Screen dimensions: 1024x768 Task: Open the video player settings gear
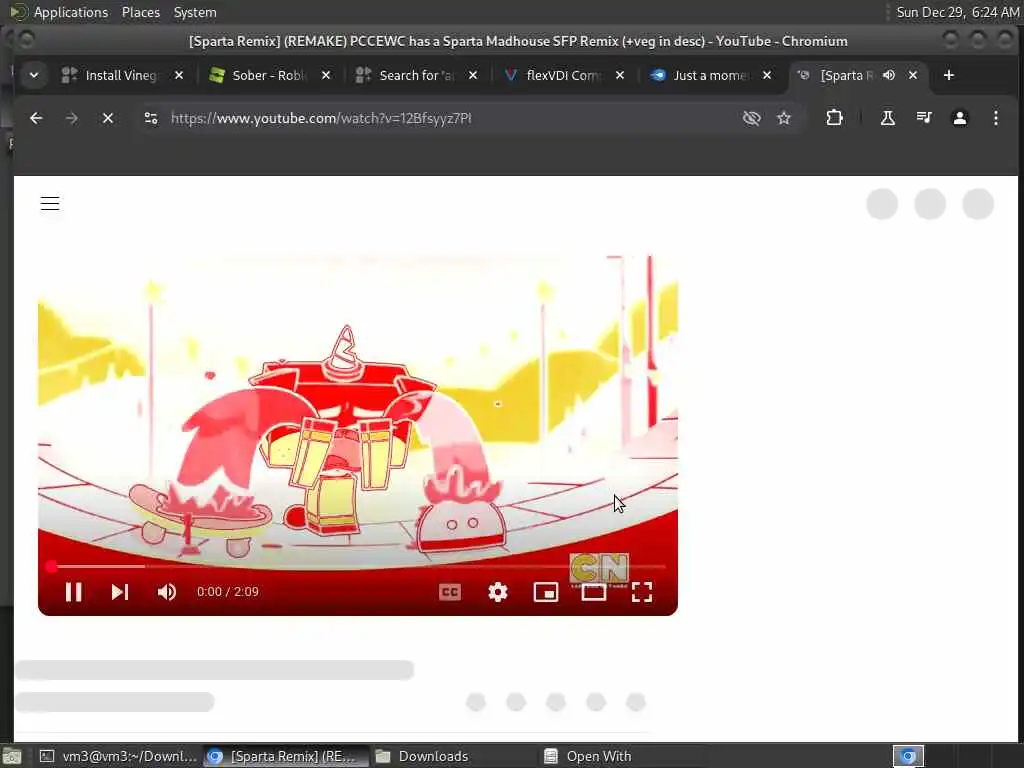pyautogui.click(x=498, y=592)
